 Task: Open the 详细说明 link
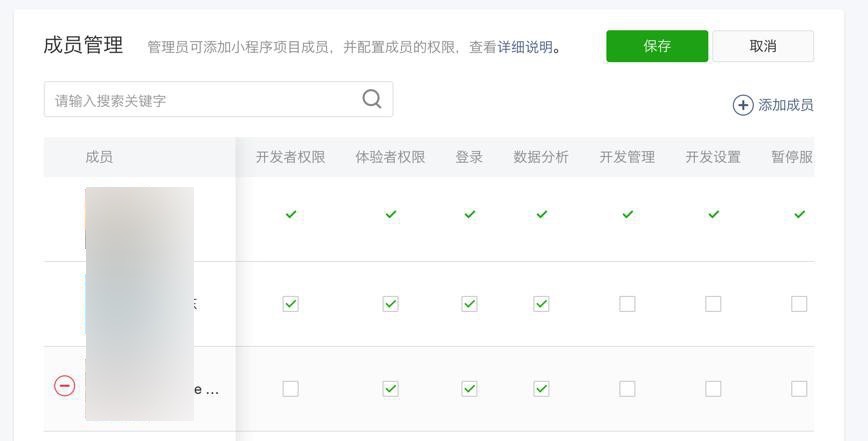click(x=525, y=47)
